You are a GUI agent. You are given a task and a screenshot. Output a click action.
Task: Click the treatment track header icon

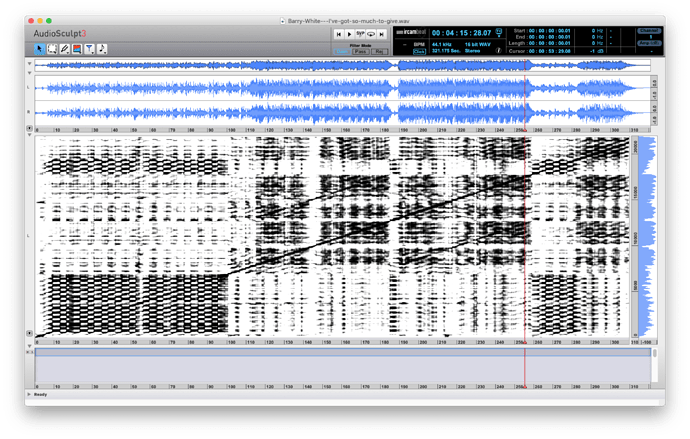(x=29, y=352)
